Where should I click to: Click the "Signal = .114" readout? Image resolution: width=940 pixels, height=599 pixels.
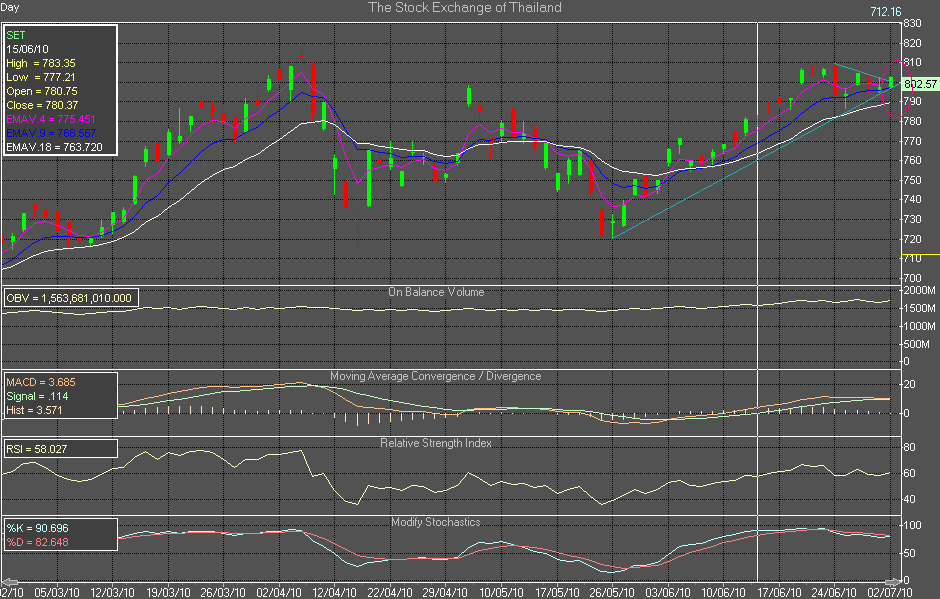tap(37, 396)
